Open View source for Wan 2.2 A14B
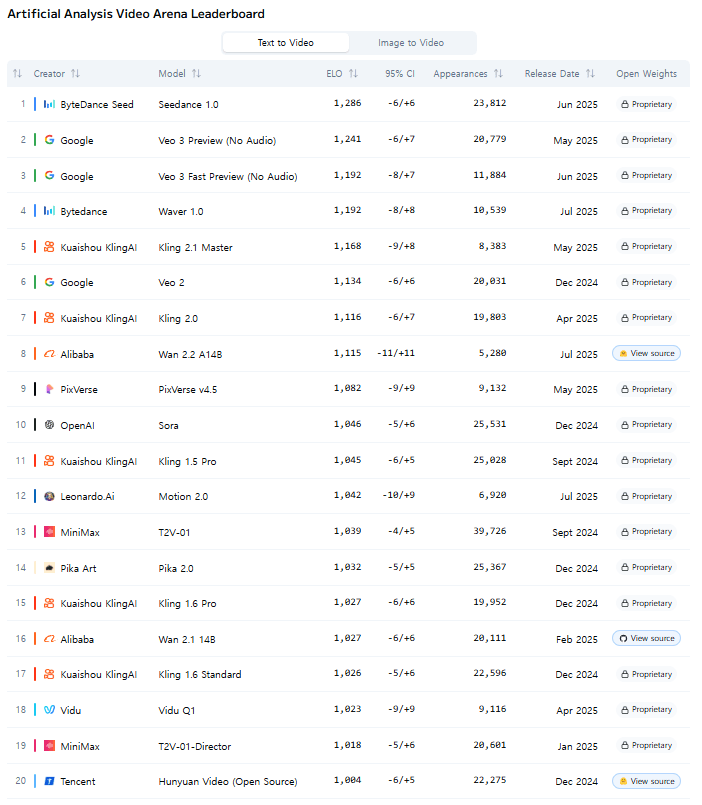 coord(646,353)
